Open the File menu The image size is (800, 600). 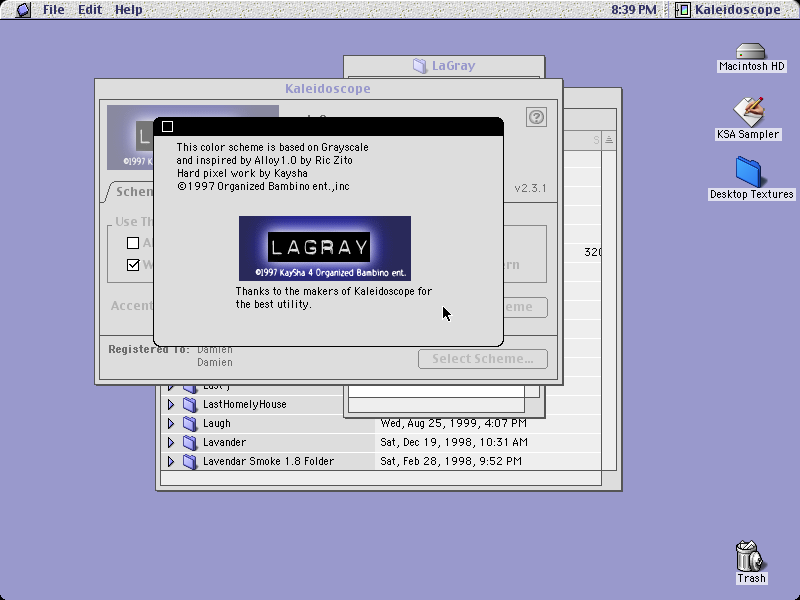tap(54, 10)
